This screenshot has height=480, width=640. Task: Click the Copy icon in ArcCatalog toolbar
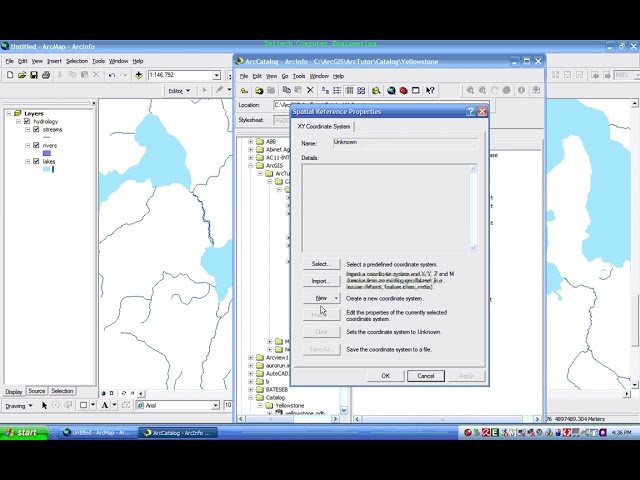pos(287,91)
